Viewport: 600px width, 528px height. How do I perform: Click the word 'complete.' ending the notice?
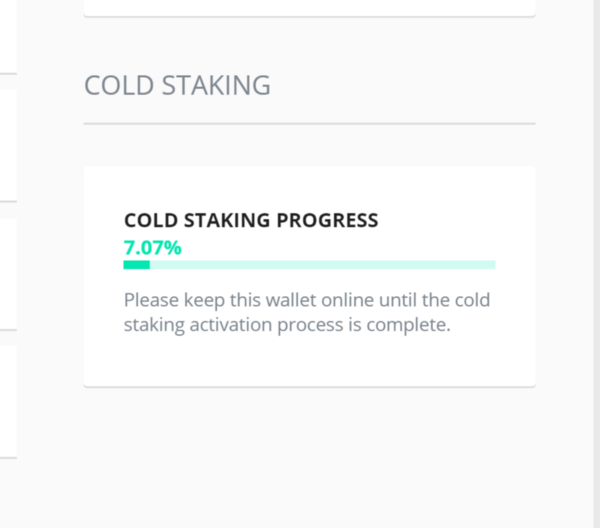point(408,325)
